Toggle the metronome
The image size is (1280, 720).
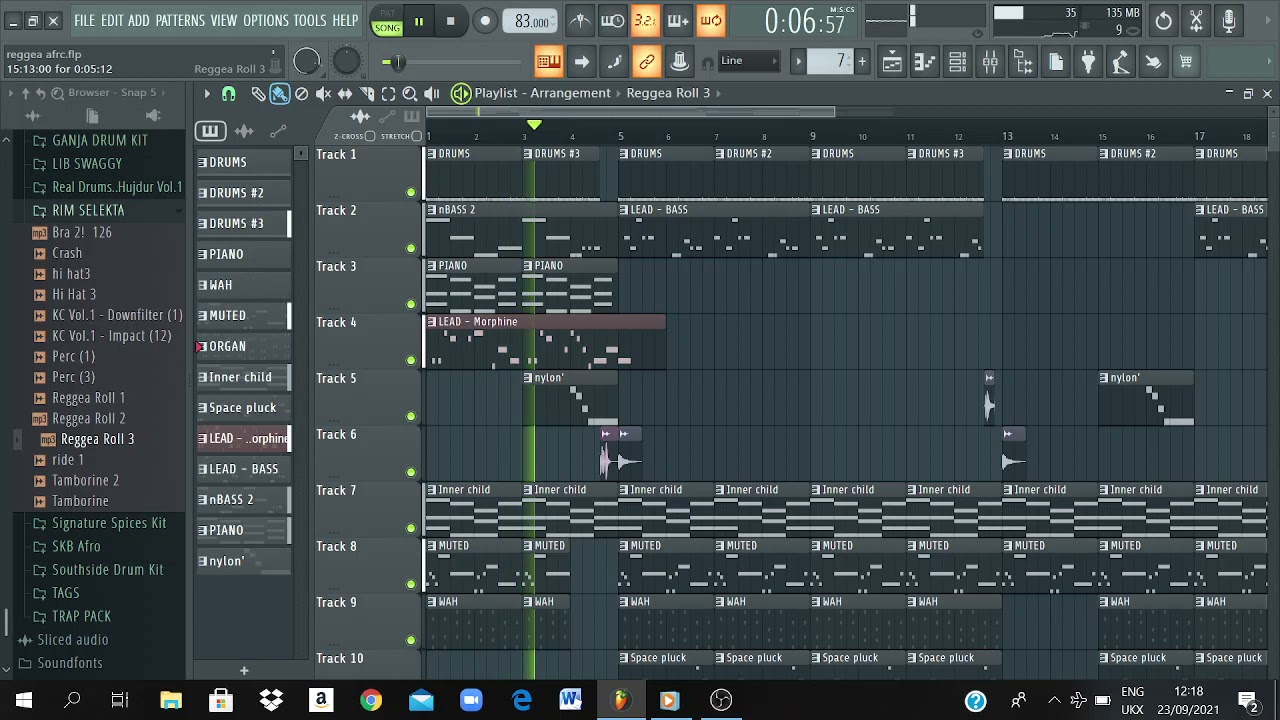[x=580, y=20]
